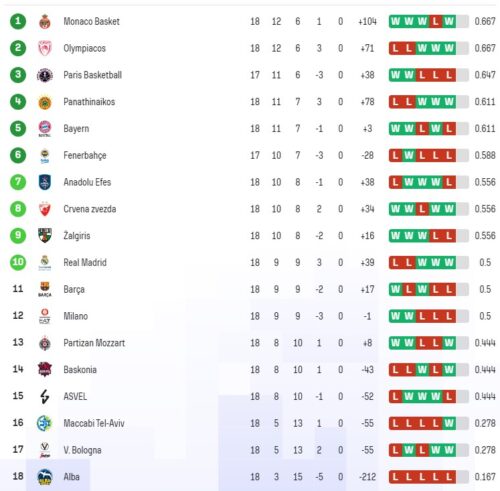
Task: Select the Bayern club badge
Action: point(45,129)
